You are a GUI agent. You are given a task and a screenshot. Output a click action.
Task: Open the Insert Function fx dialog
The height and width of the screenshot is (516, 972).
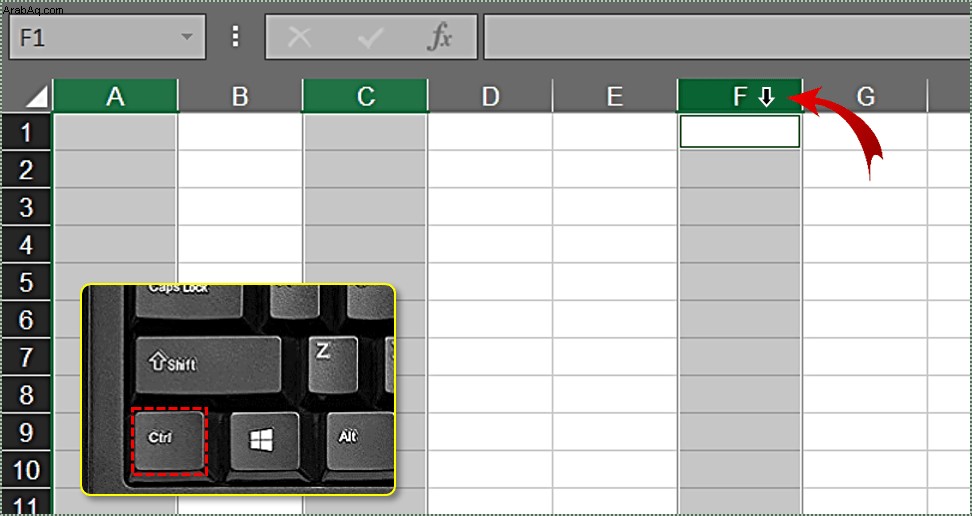click(440, 38)
